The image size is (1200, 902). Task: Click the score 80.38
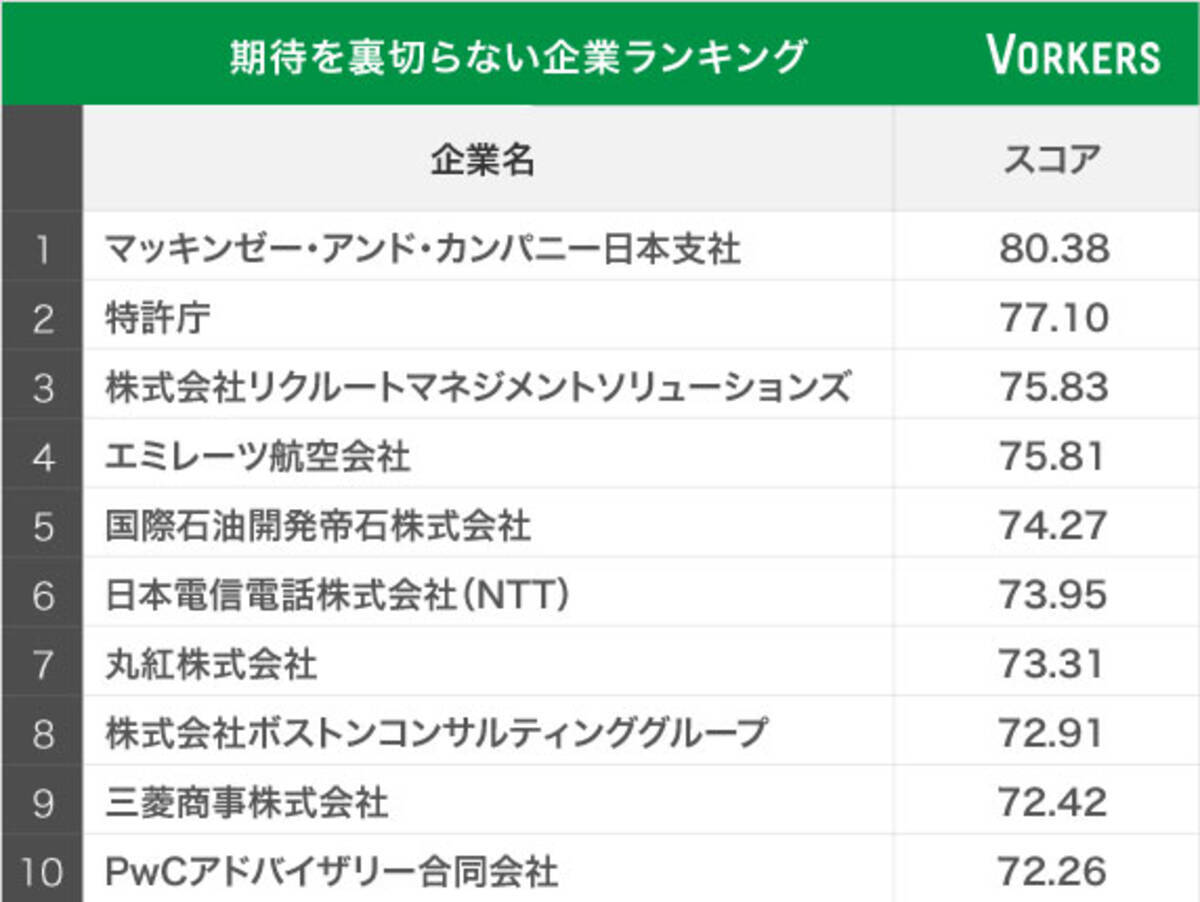[x=1053, y=248]
